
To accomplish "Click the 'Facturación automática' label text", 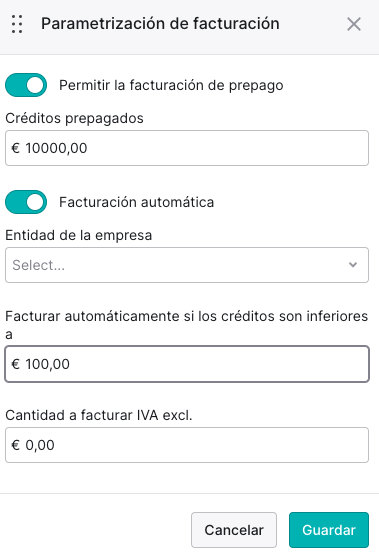I will [137, 202].
